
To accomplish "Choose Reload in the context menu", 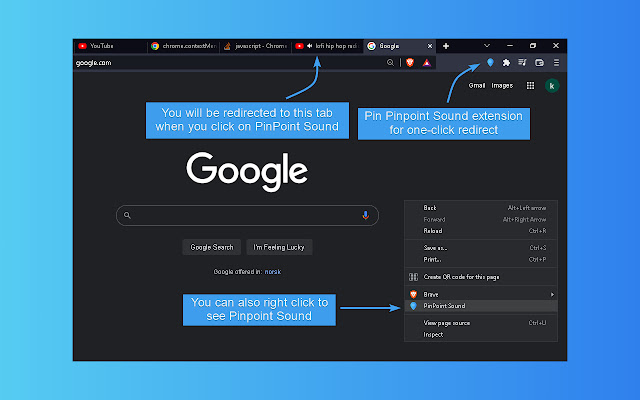I will (481, 231).
